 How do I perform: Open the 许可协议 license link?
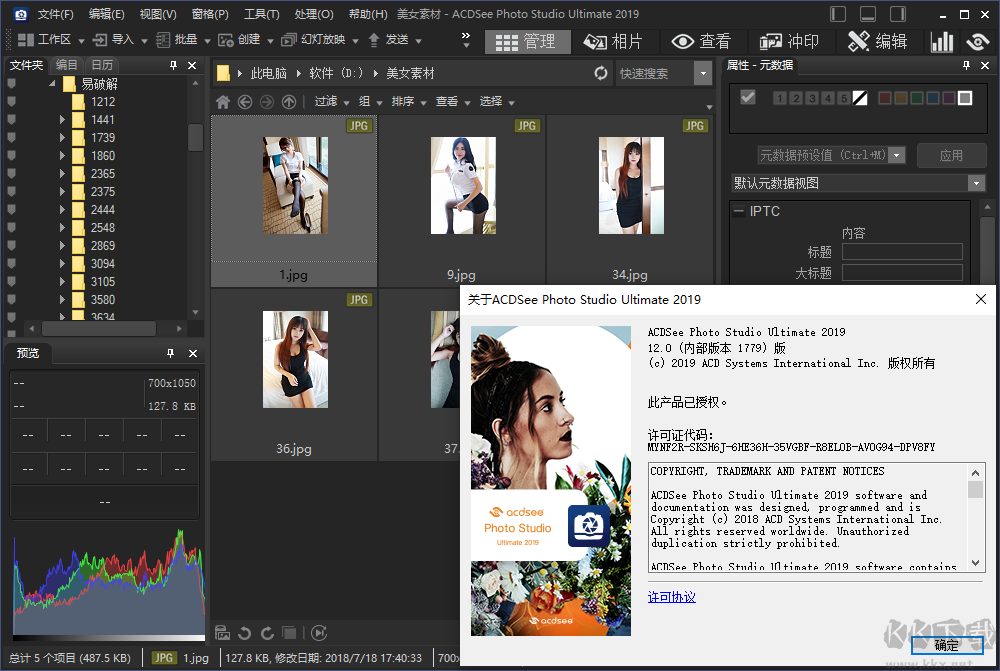click(671, 597)
